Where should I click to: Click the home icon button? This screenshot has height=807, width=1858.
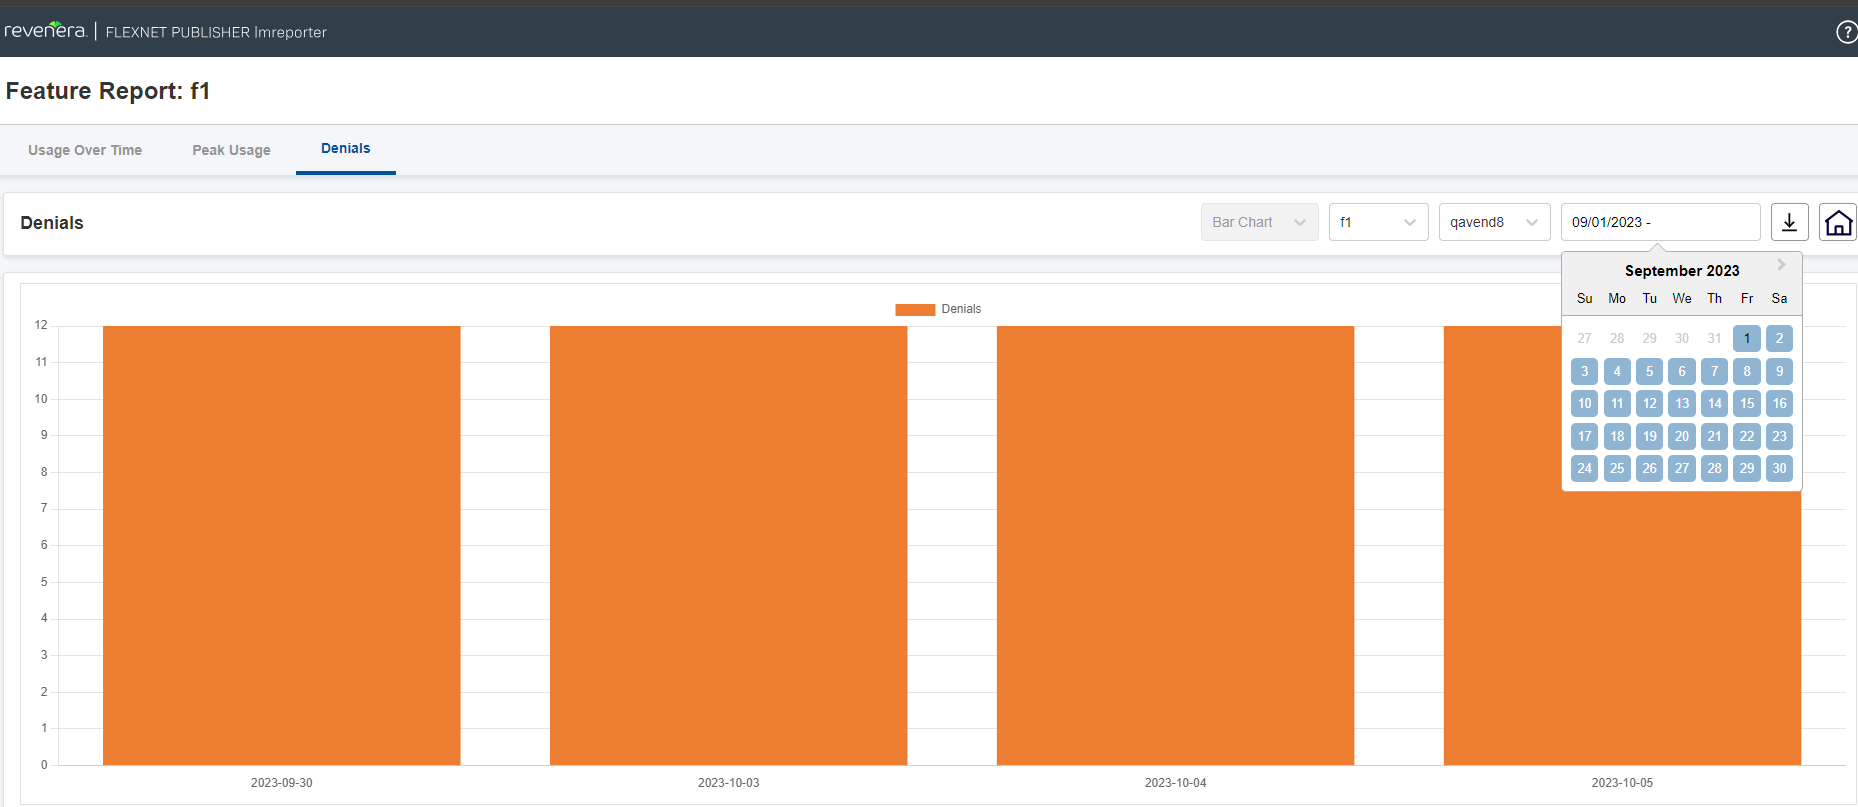1838,222
